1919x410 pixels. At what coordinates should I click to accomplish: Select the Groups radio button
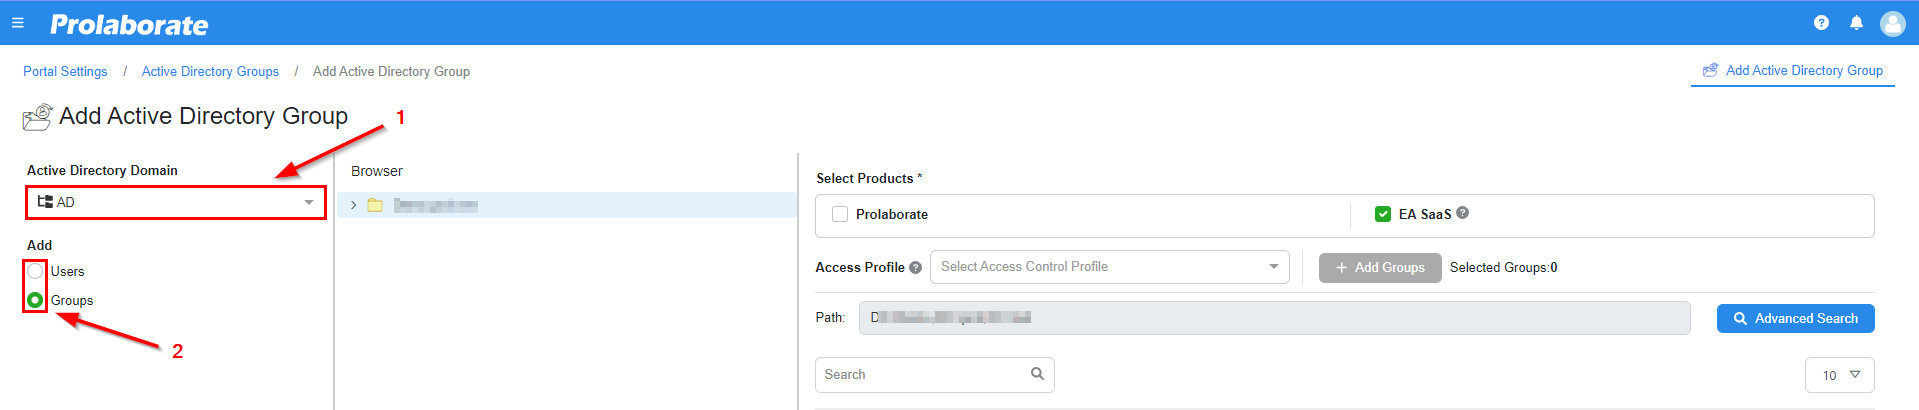[x=35, y=300]
